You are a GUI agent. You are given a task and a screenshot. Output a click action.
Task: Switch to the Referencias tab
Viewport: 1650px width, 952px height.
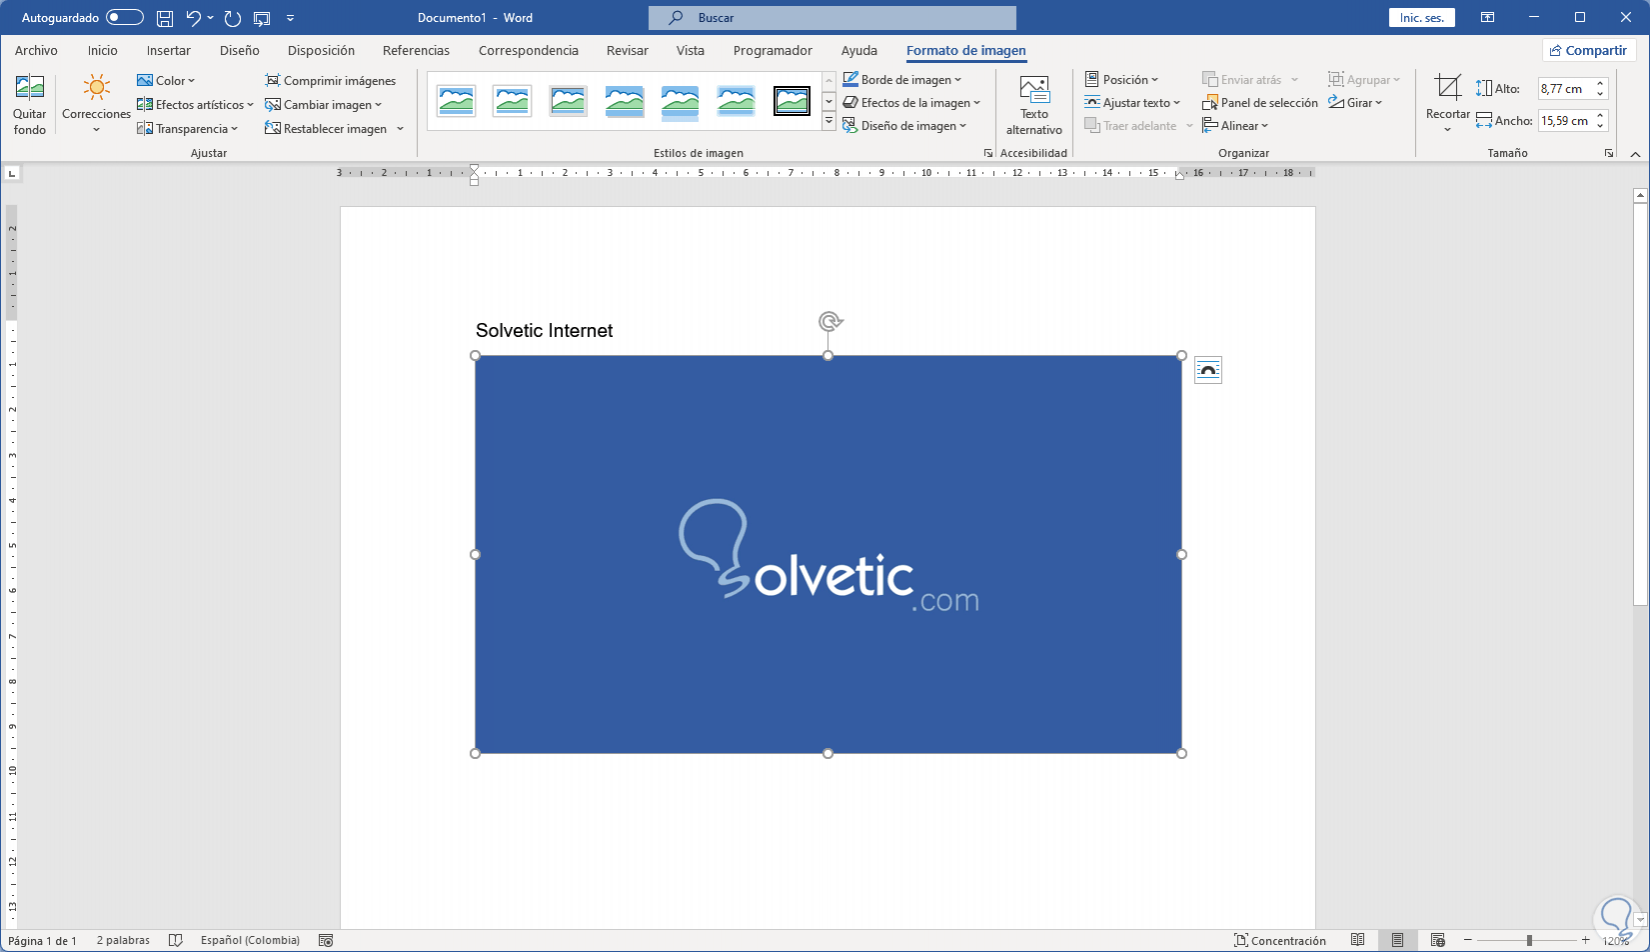[x=416, y=51]
